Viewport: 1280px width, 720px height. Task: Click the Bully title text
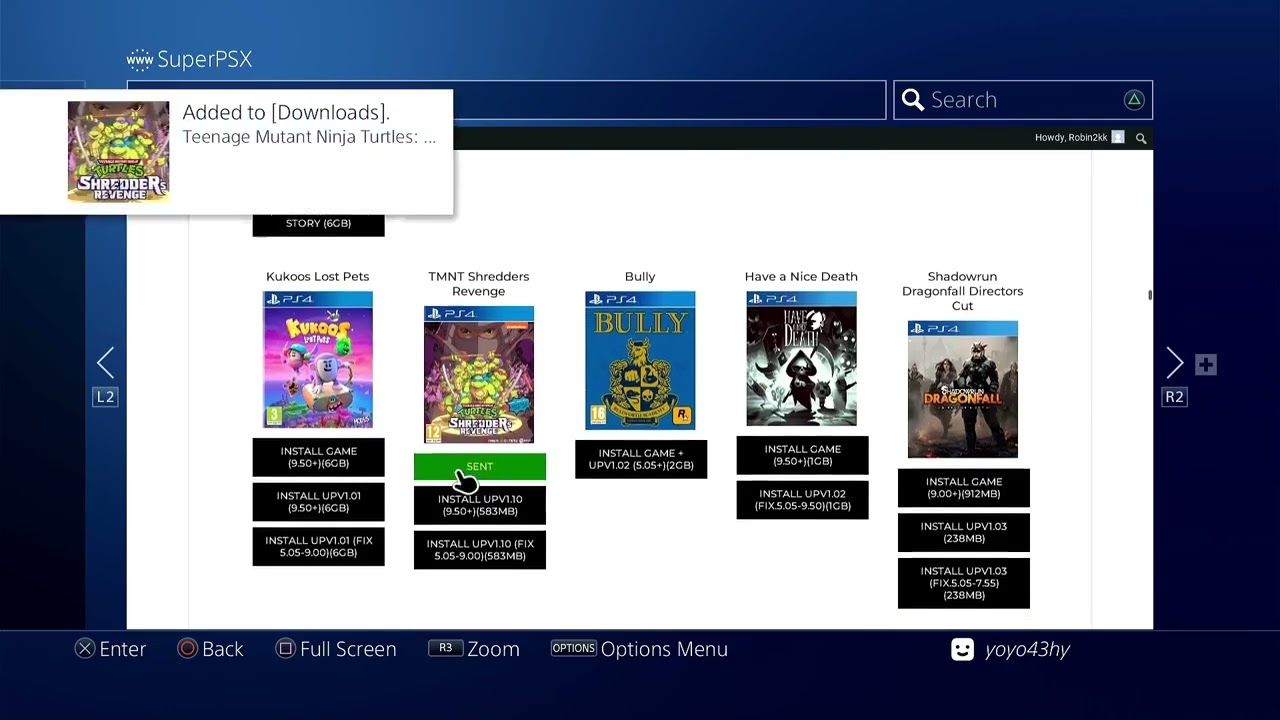(x=640, y=277)
